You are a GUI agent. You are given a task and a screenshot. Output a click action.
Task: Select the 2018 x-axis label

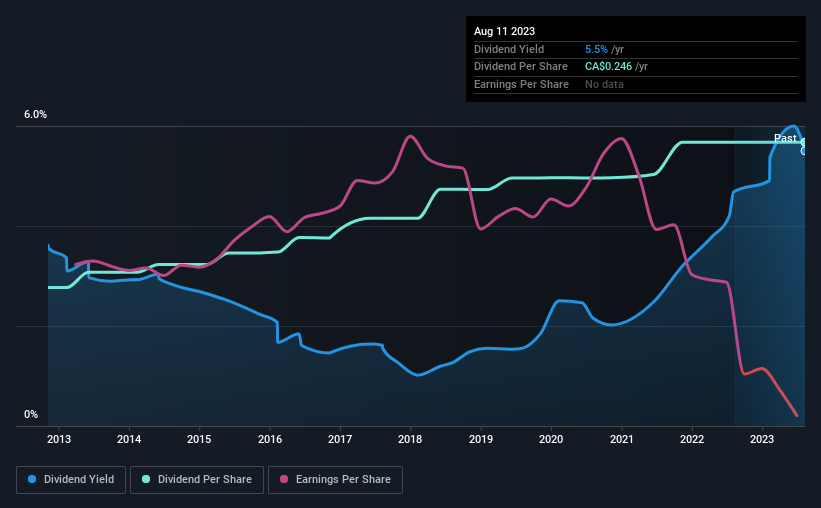410,439
